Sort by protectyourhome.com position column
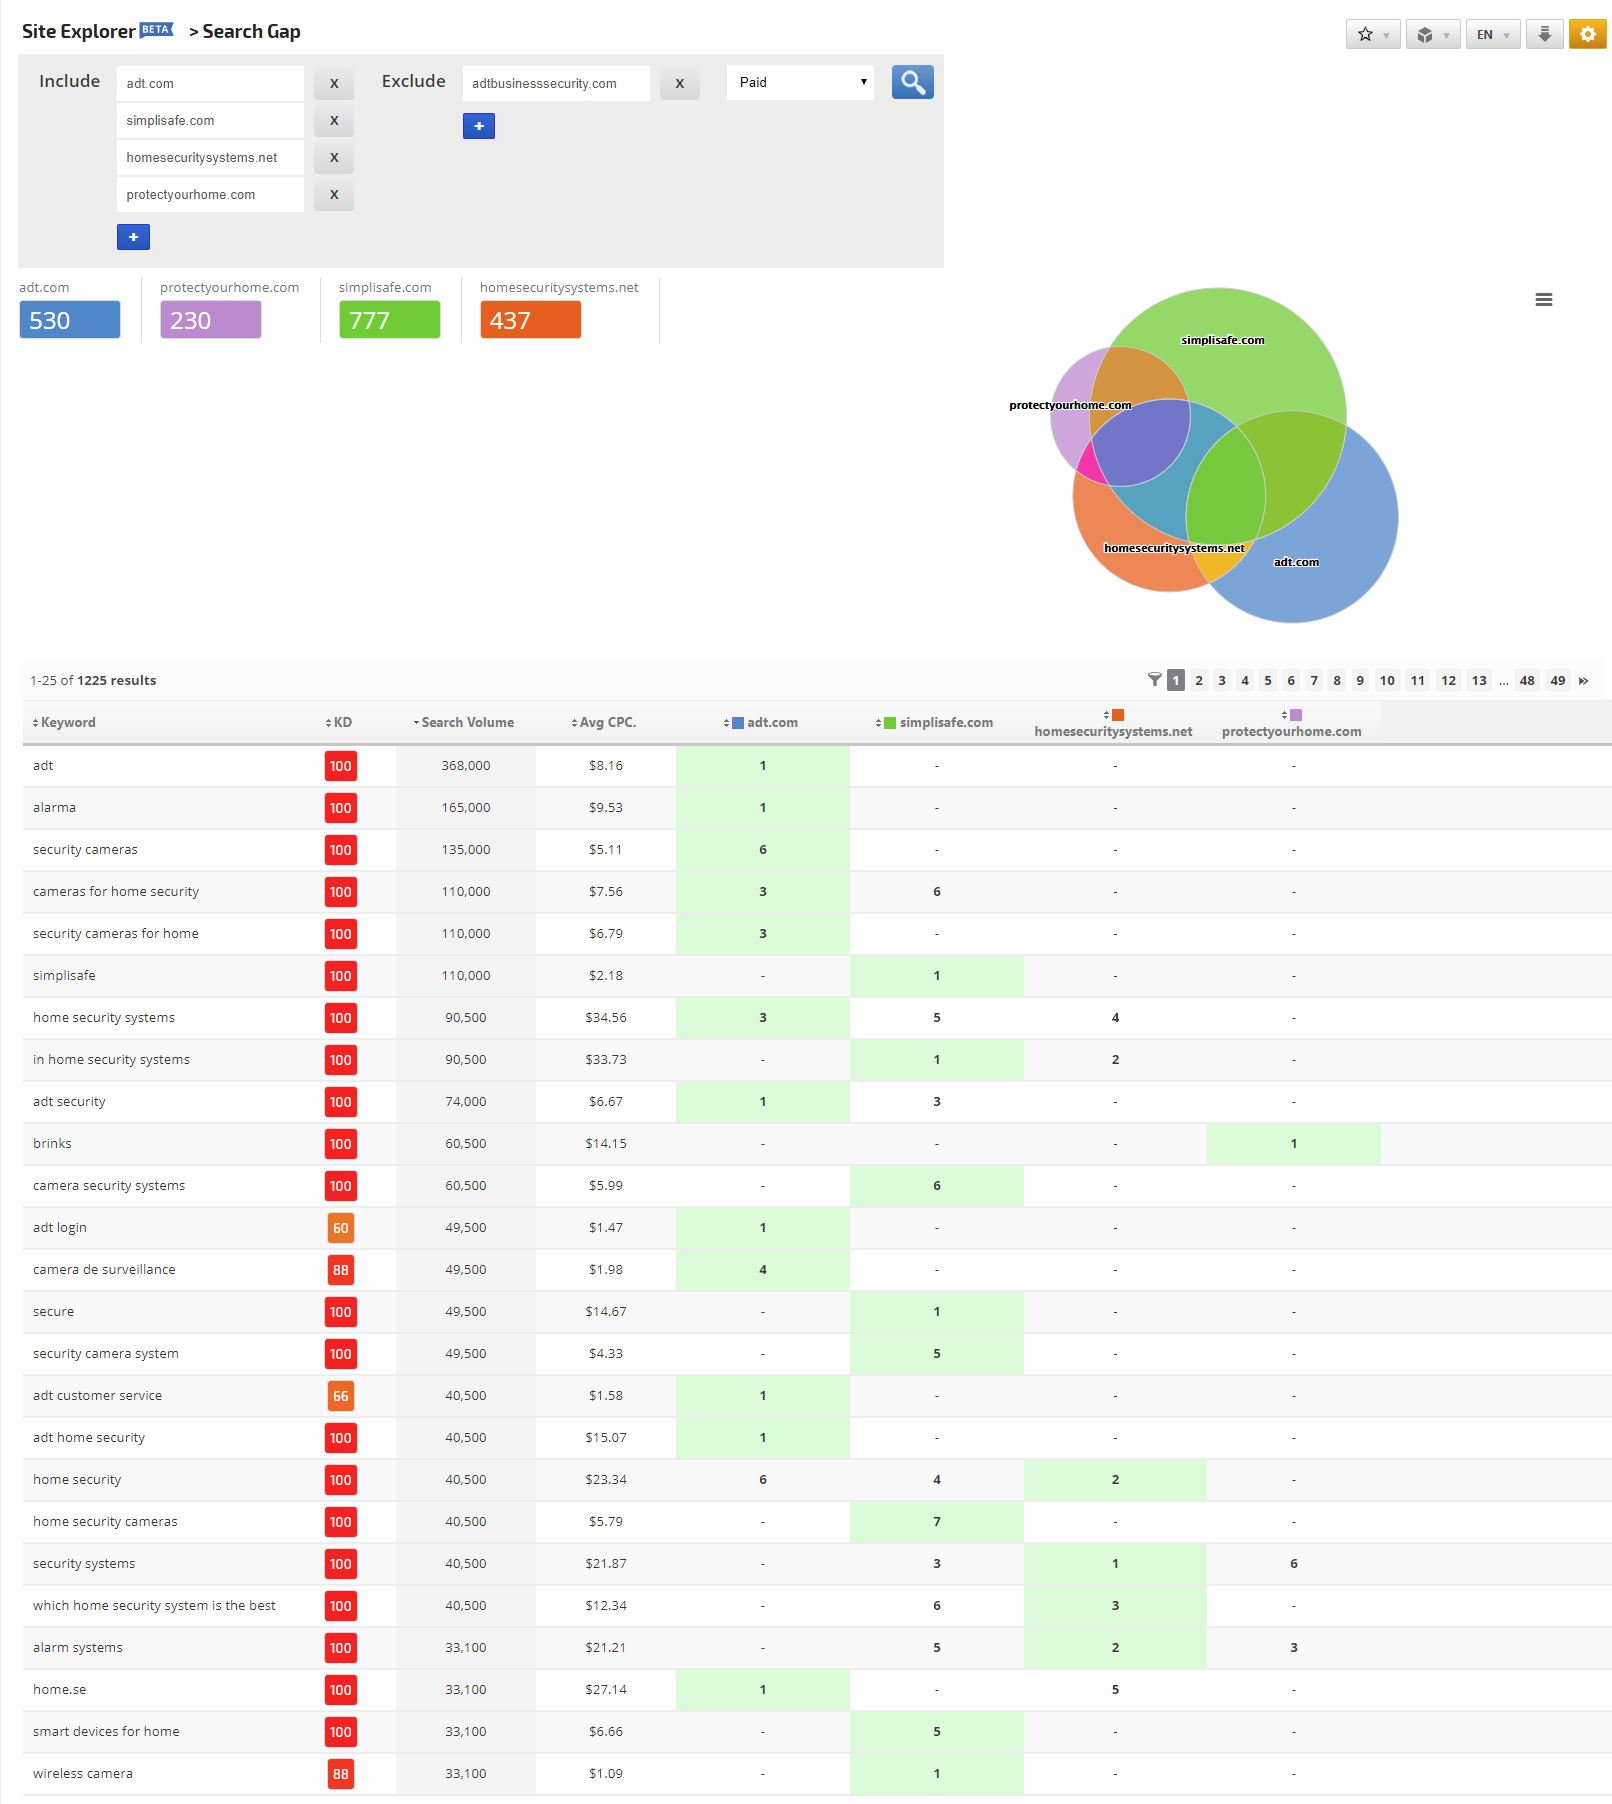 [1291, 723]
